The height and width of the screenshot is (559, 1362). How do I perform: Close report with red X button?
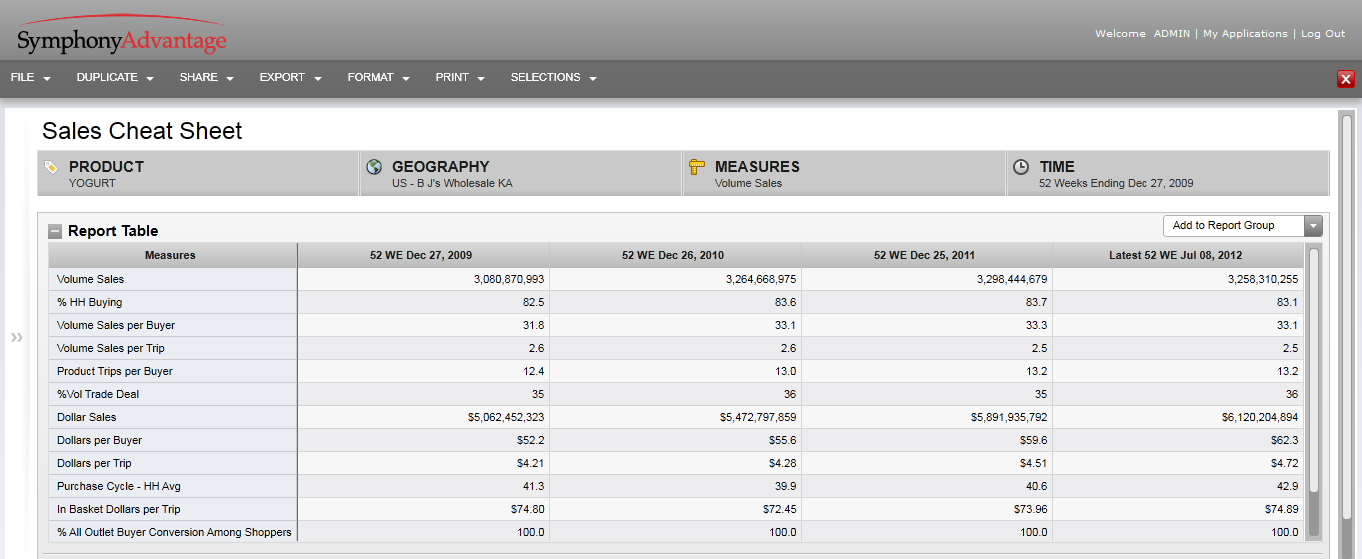click(x=1346, y=79)
